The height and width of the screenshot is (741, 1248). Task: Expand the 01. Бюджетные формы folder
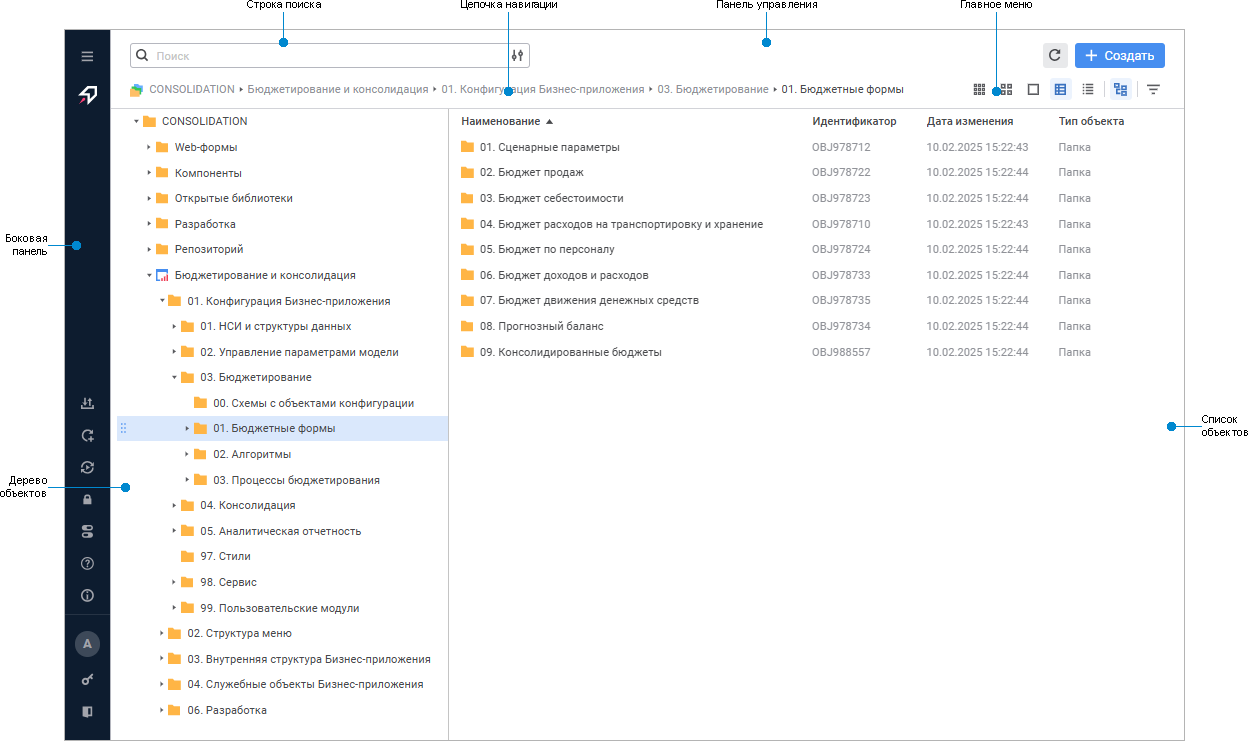(x=186, y=428)
